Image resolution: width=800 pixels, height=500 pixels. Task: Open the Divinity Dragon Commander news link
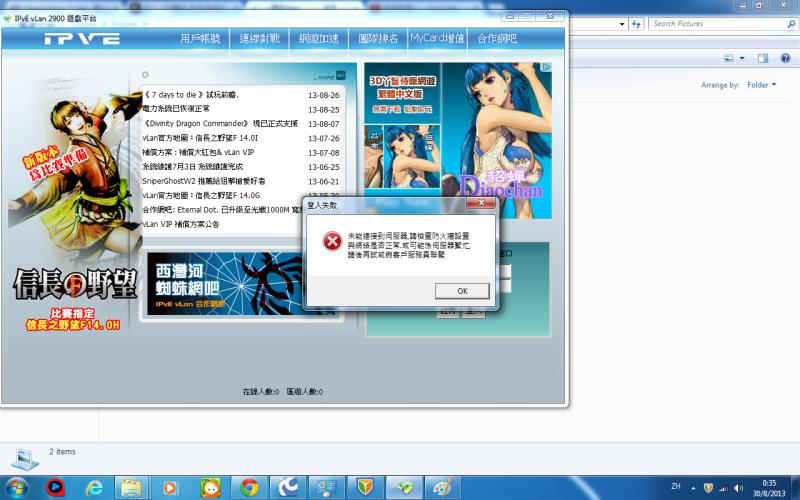pos(220,124)
